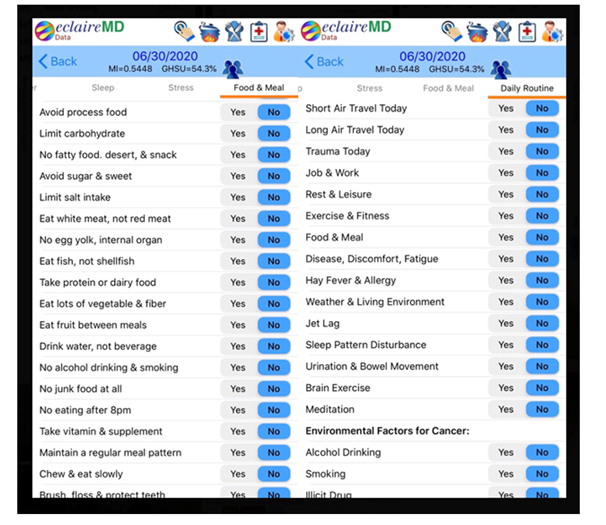Switch to Sleep tab on left screen
606x525 pixels.
(x=103, y=88)
